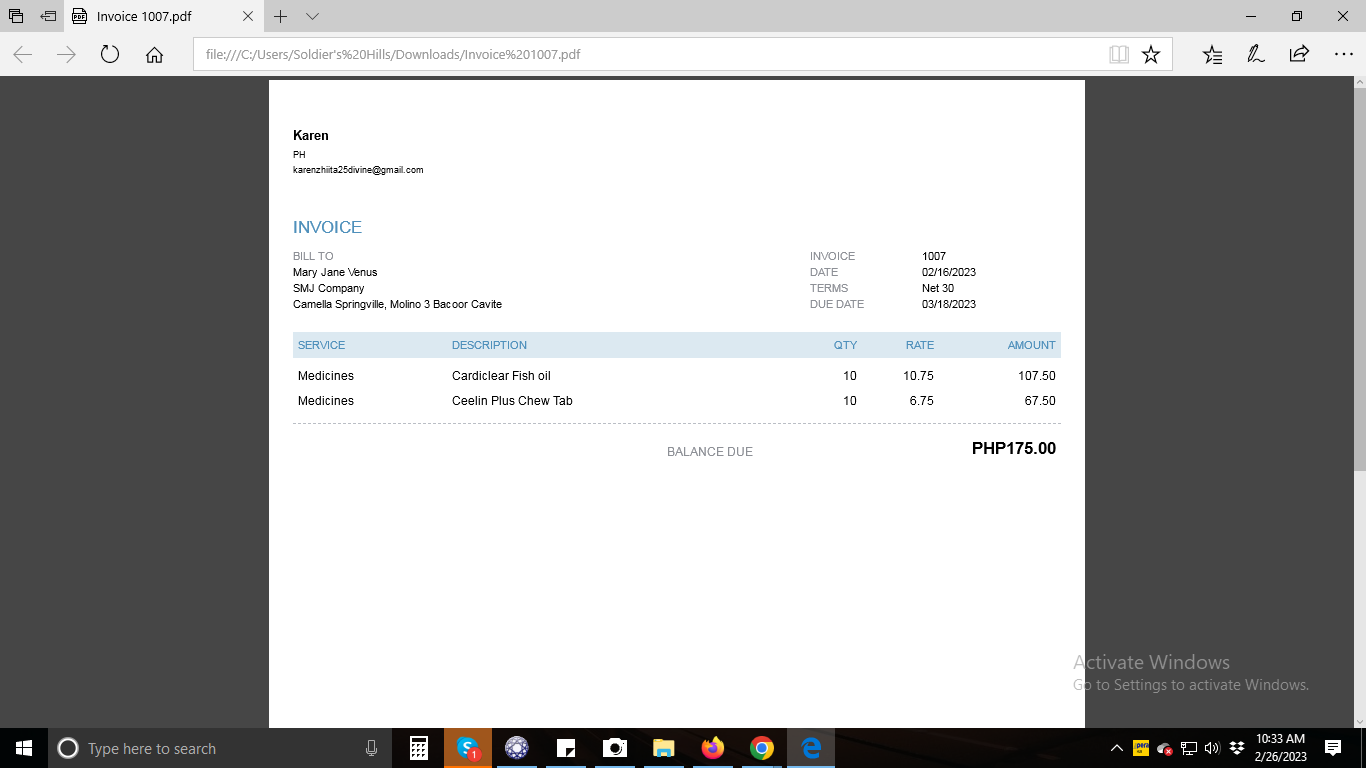This screenshot has width=1366, height=768.
Task: Click the INVOICE heading
Action: coord(327,227)
